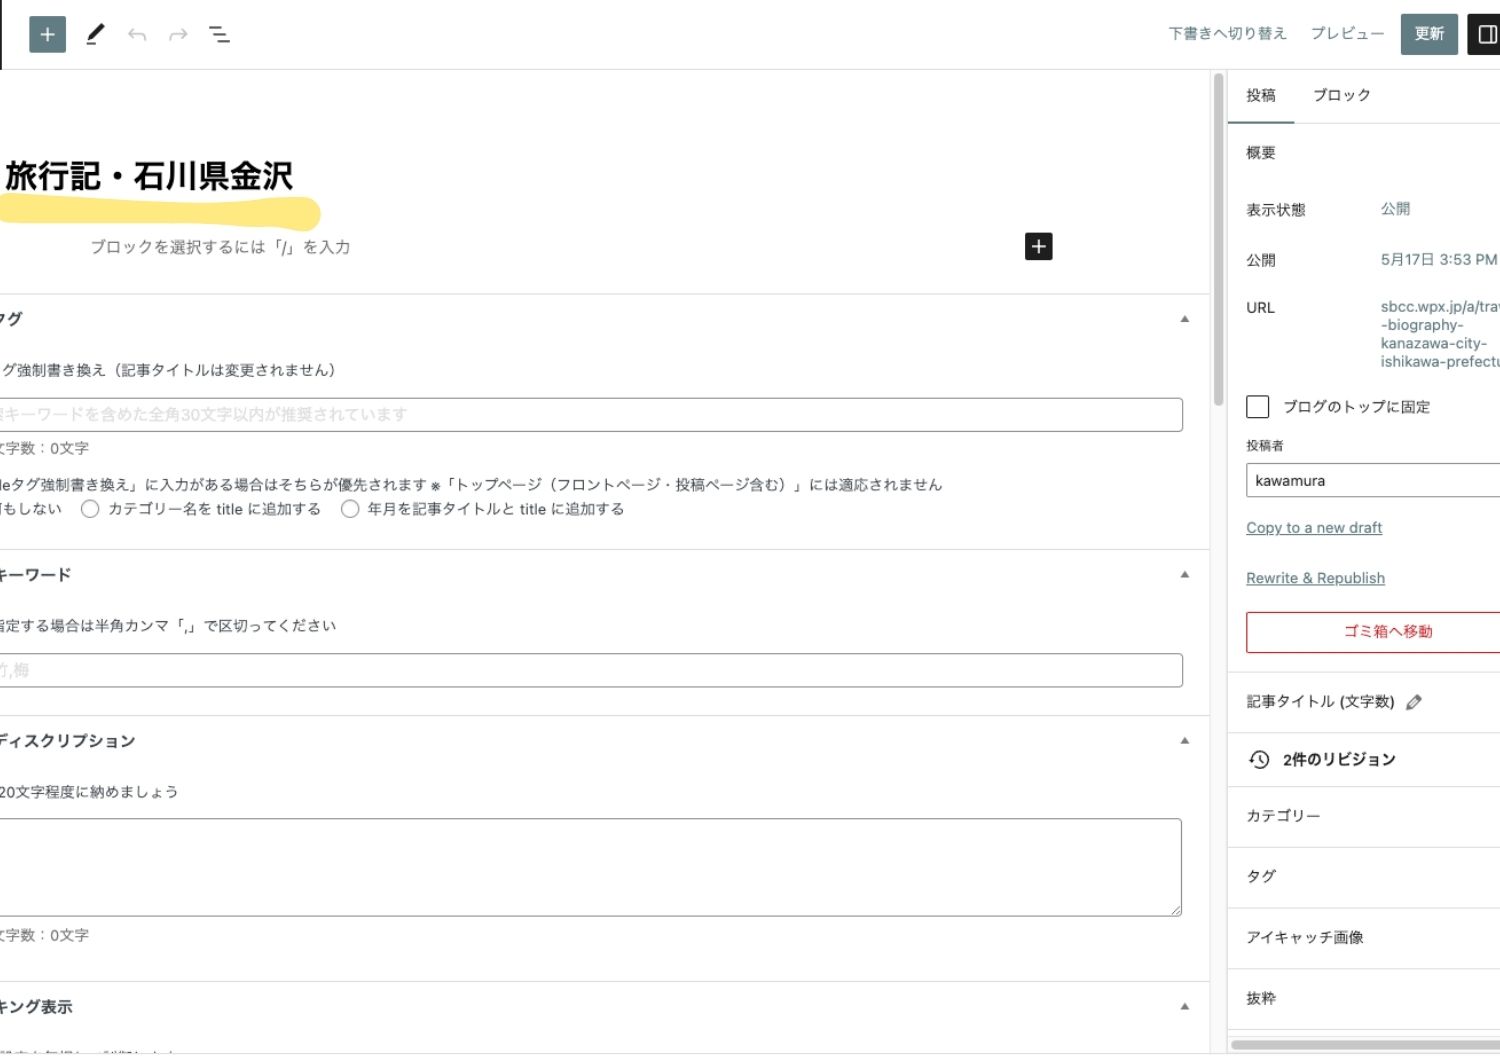Collapse the title tag section arrow

(x=1184, y=319)
